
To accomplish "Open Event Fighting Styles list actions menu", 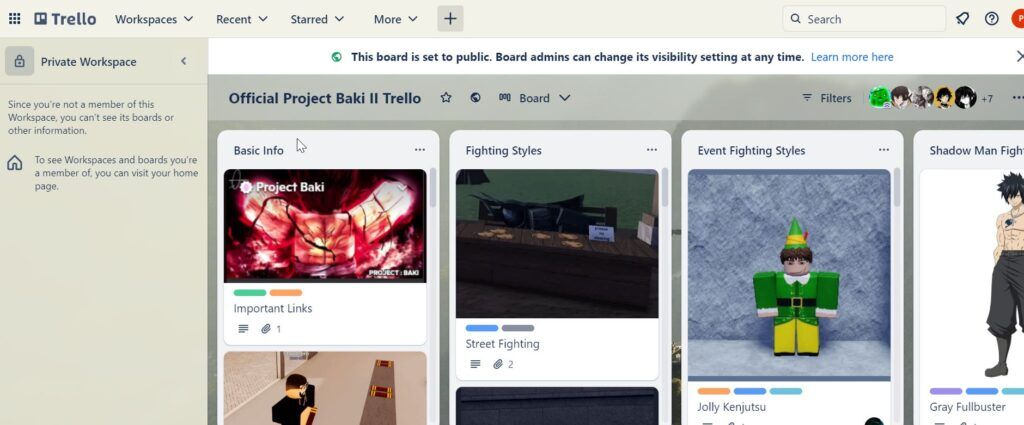I will 884,150.
